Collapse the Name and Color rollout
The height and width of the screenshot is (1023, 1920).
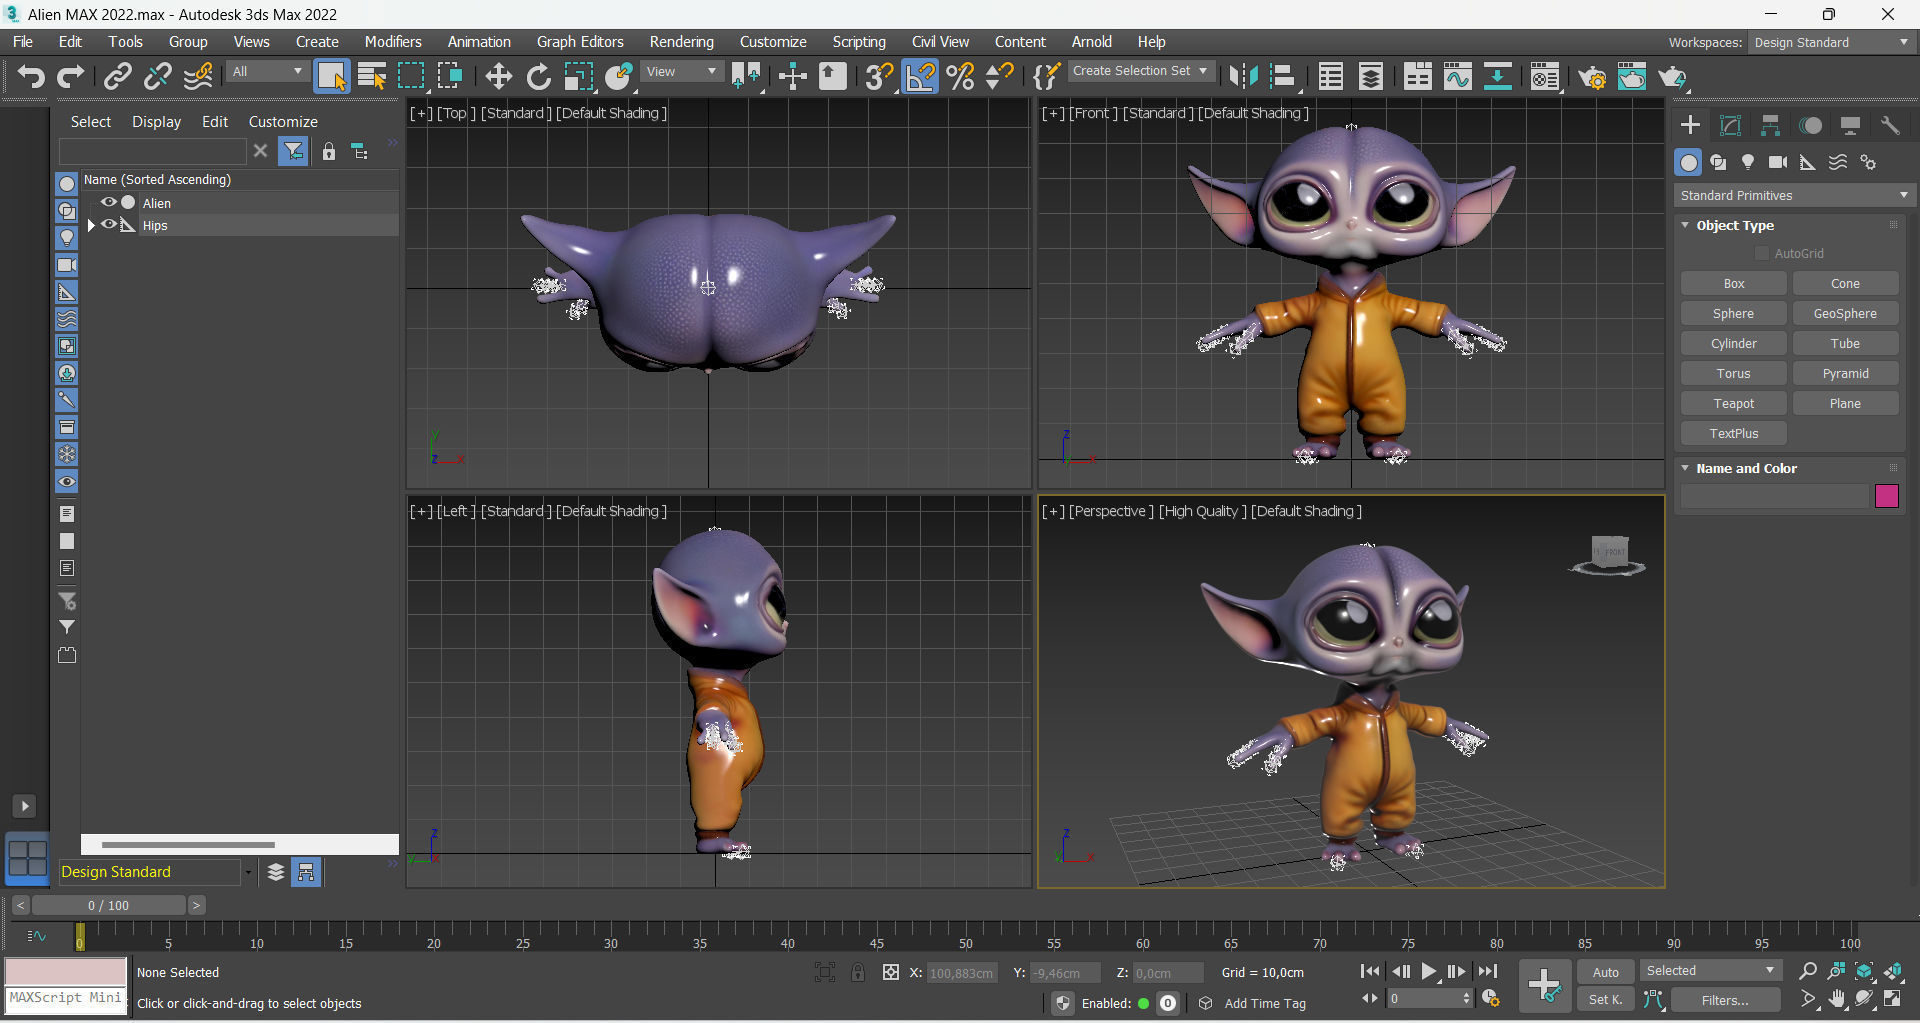pyautogui.click(x=1686, y=468)
